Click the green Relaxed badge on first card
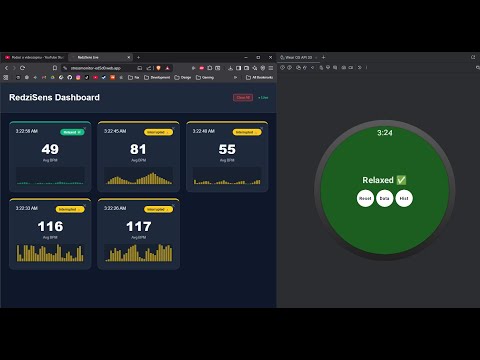 (72, 132)
